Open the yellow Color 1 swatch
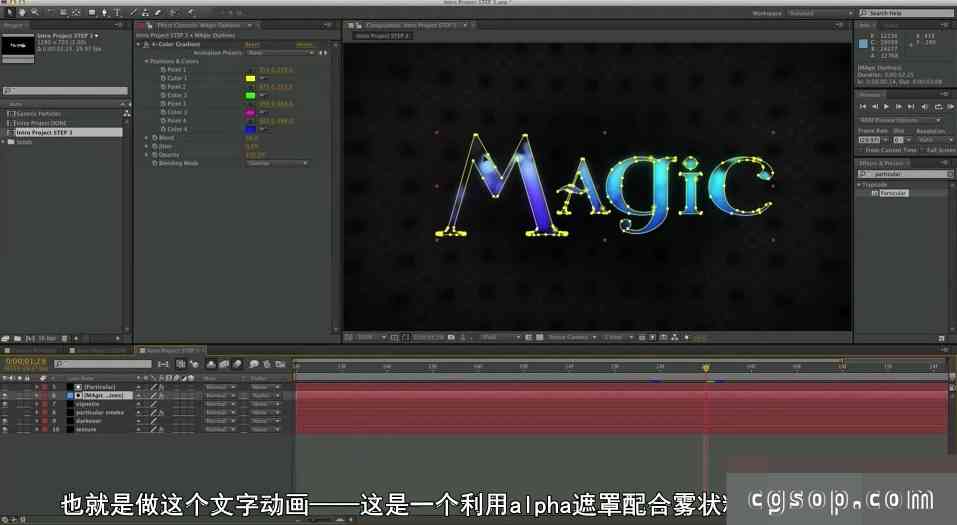 251,78
